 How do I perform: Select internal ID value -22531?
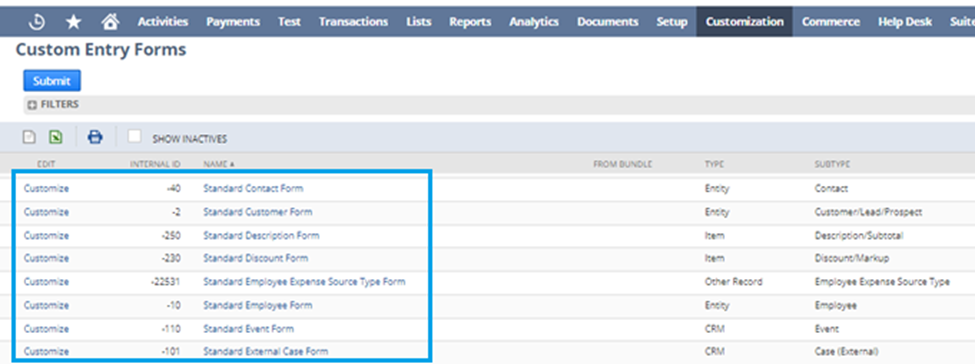point(165,281)
